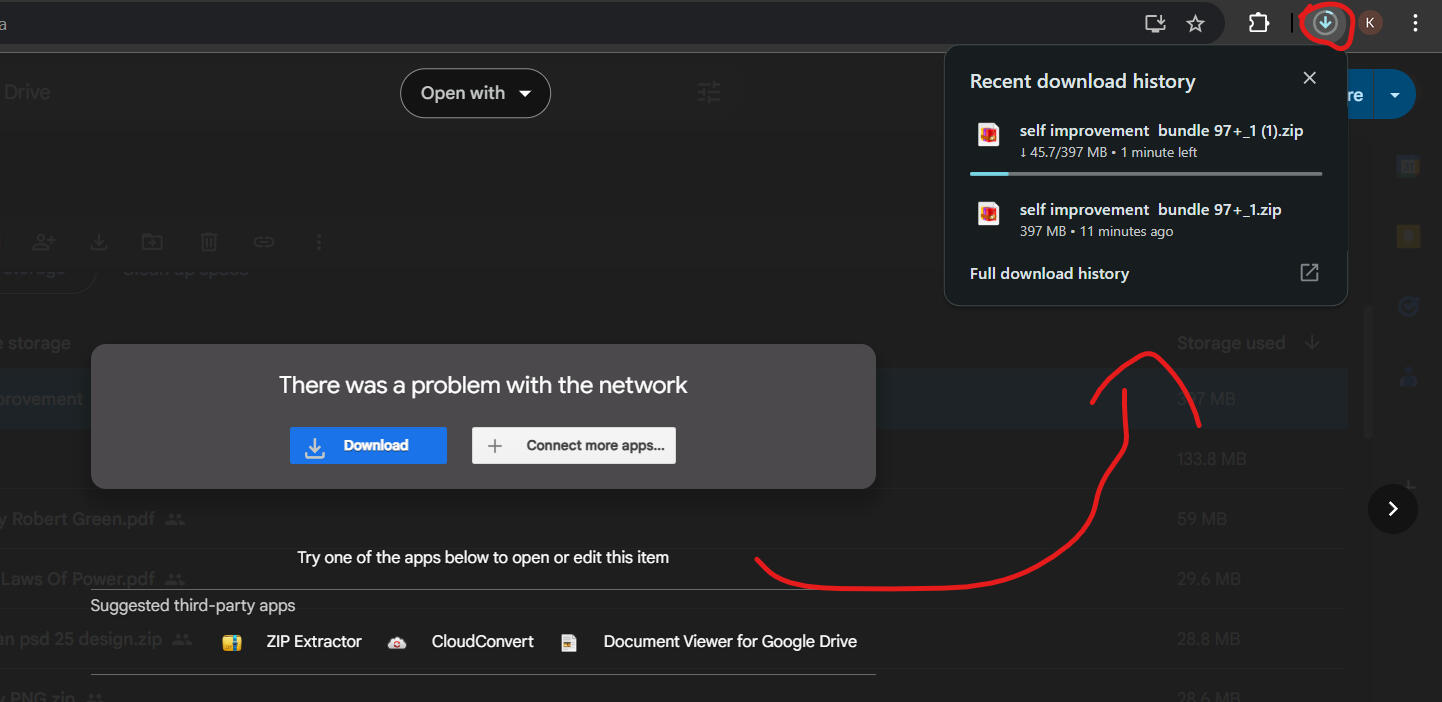Screen dimensions: 1442x702
Task: Open the Extensions puzzle icon
Action: (1258, 23)
